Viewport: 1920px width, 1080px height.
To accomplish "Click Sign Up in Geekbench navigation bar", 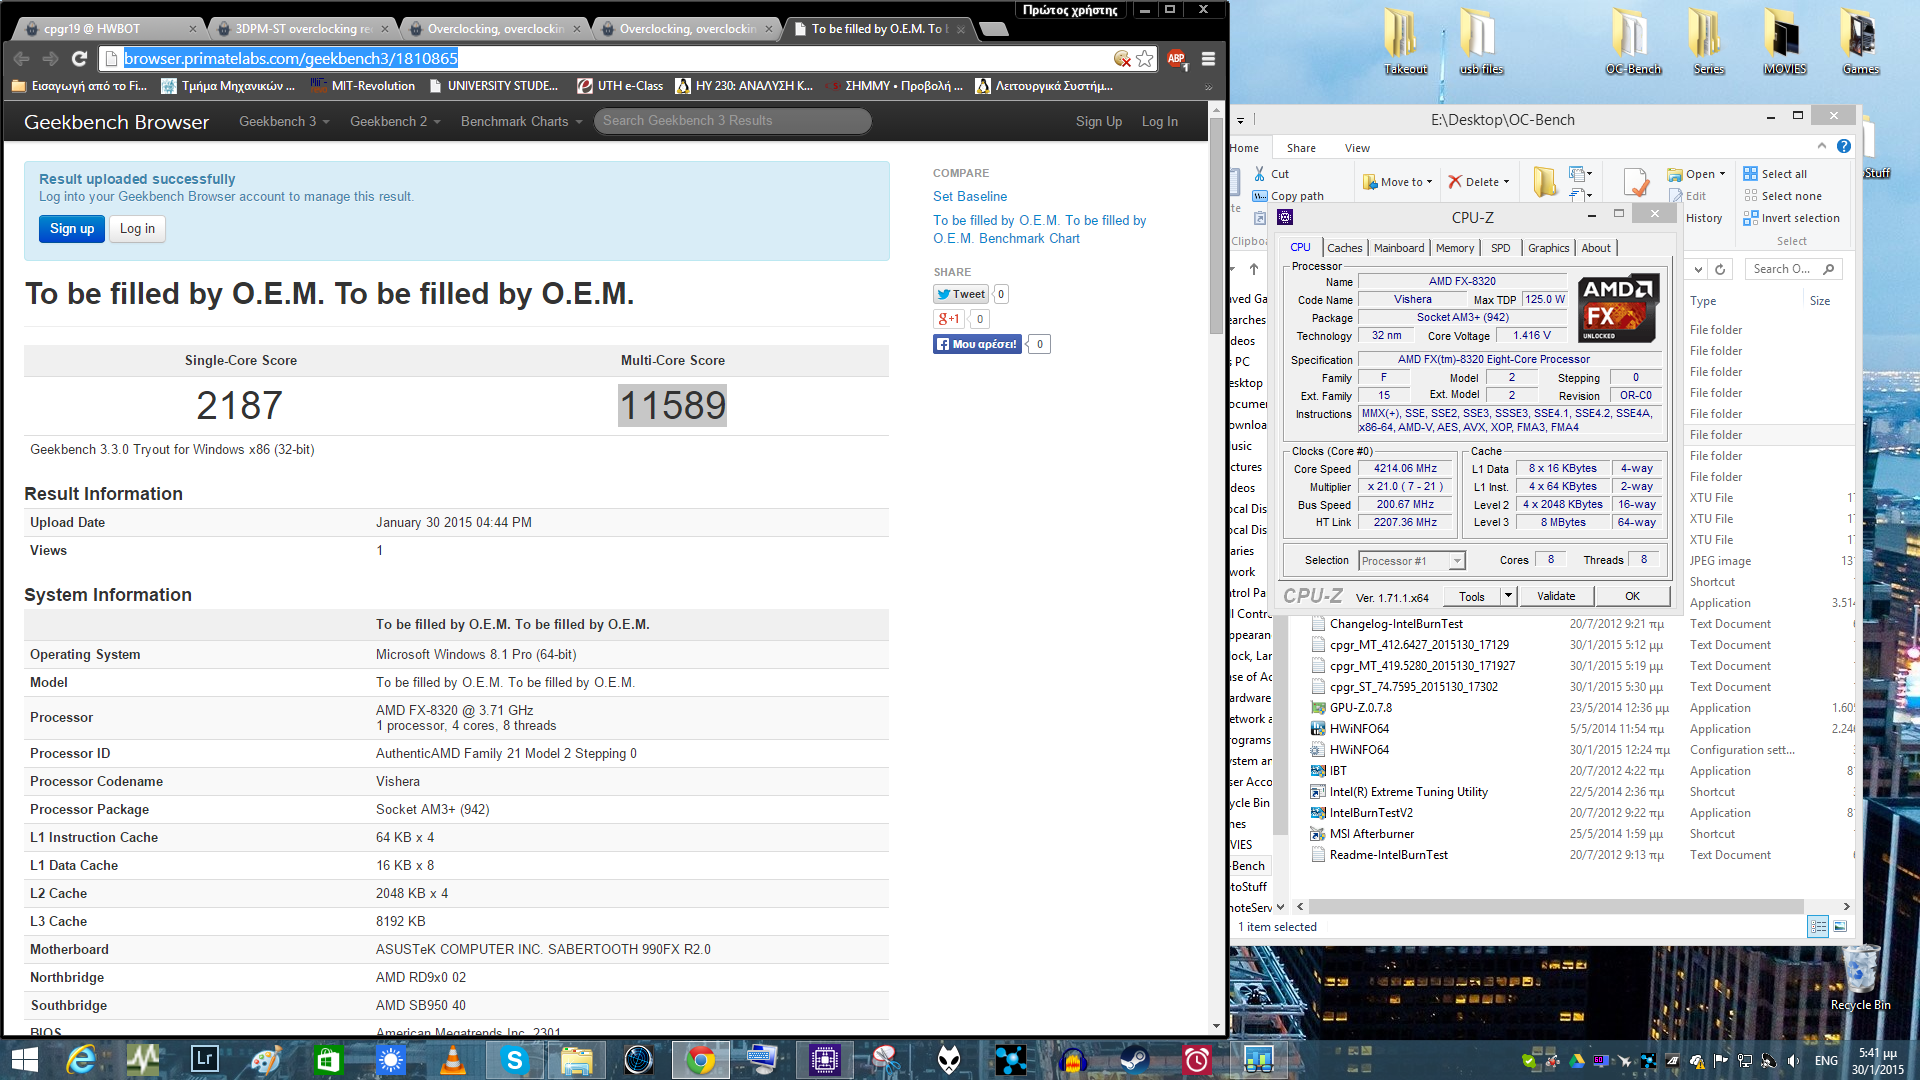I will [1098, 121].
